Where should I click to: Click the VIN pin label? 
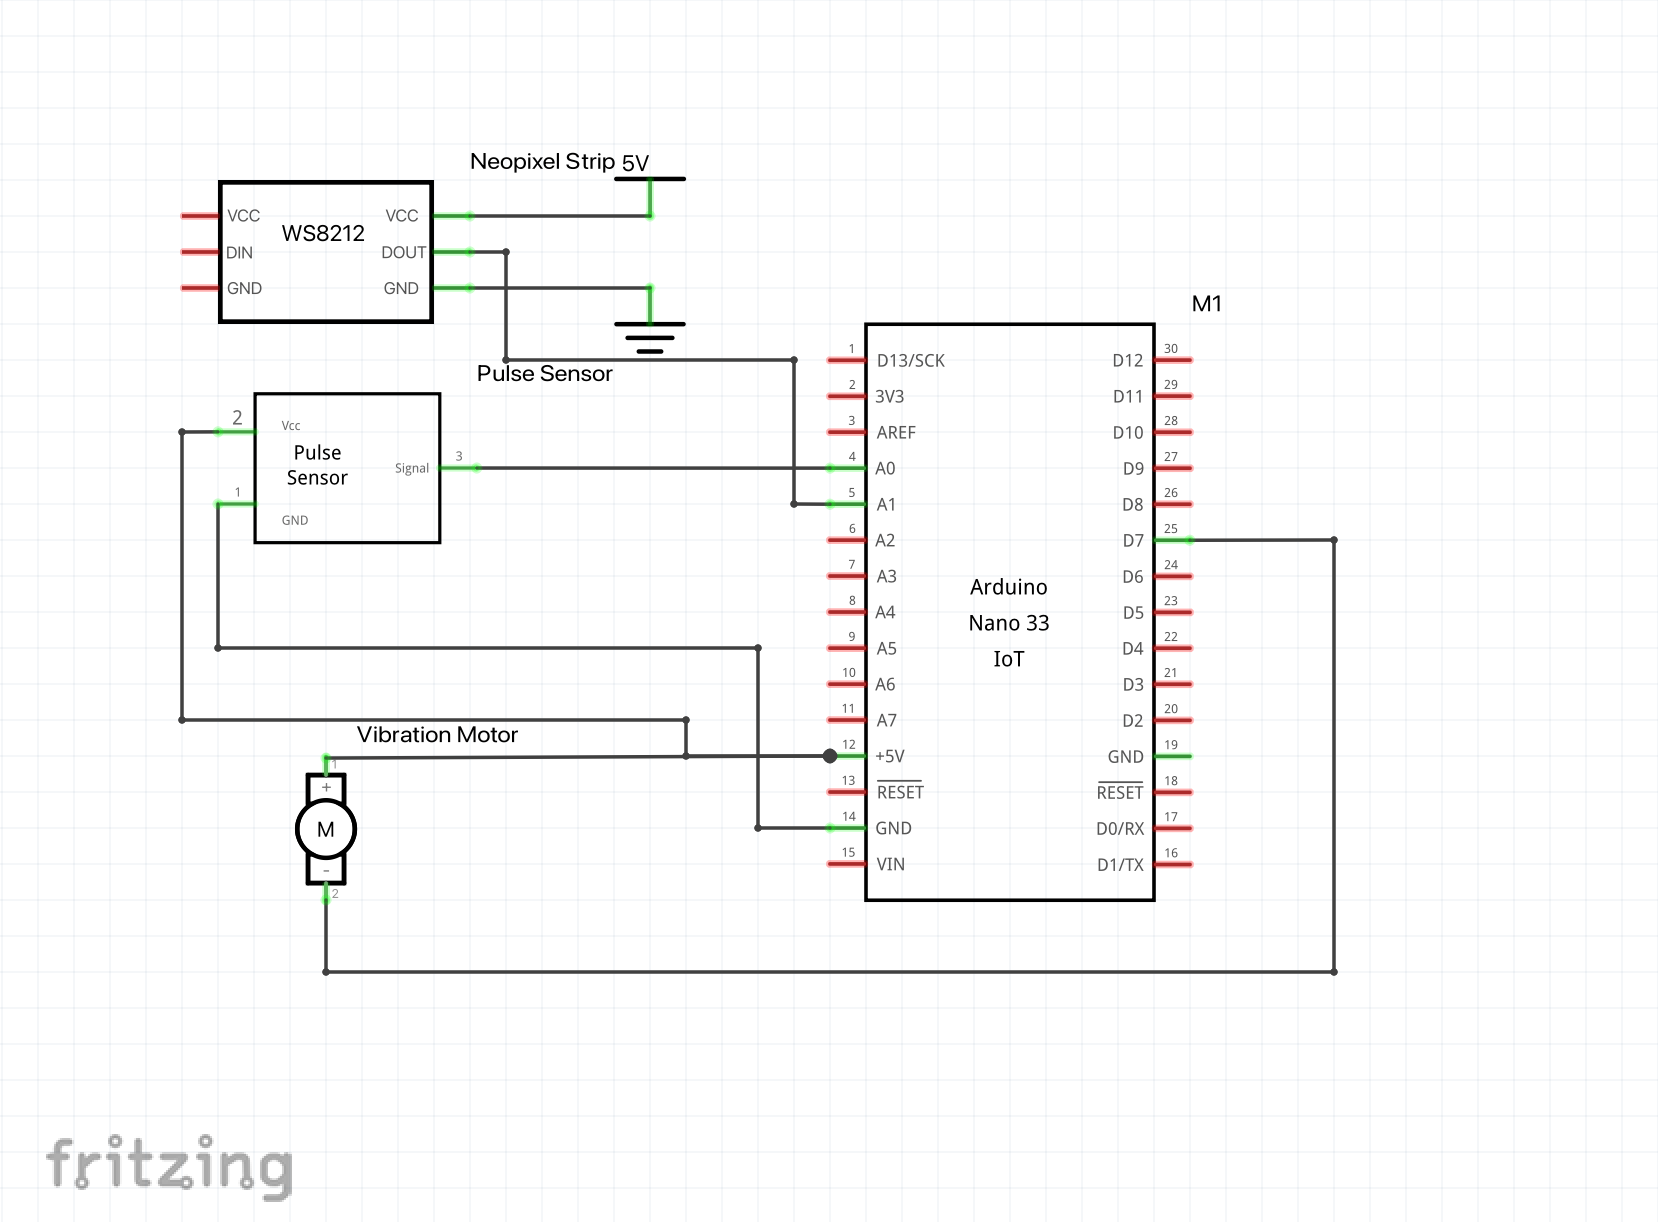[890, 864]
